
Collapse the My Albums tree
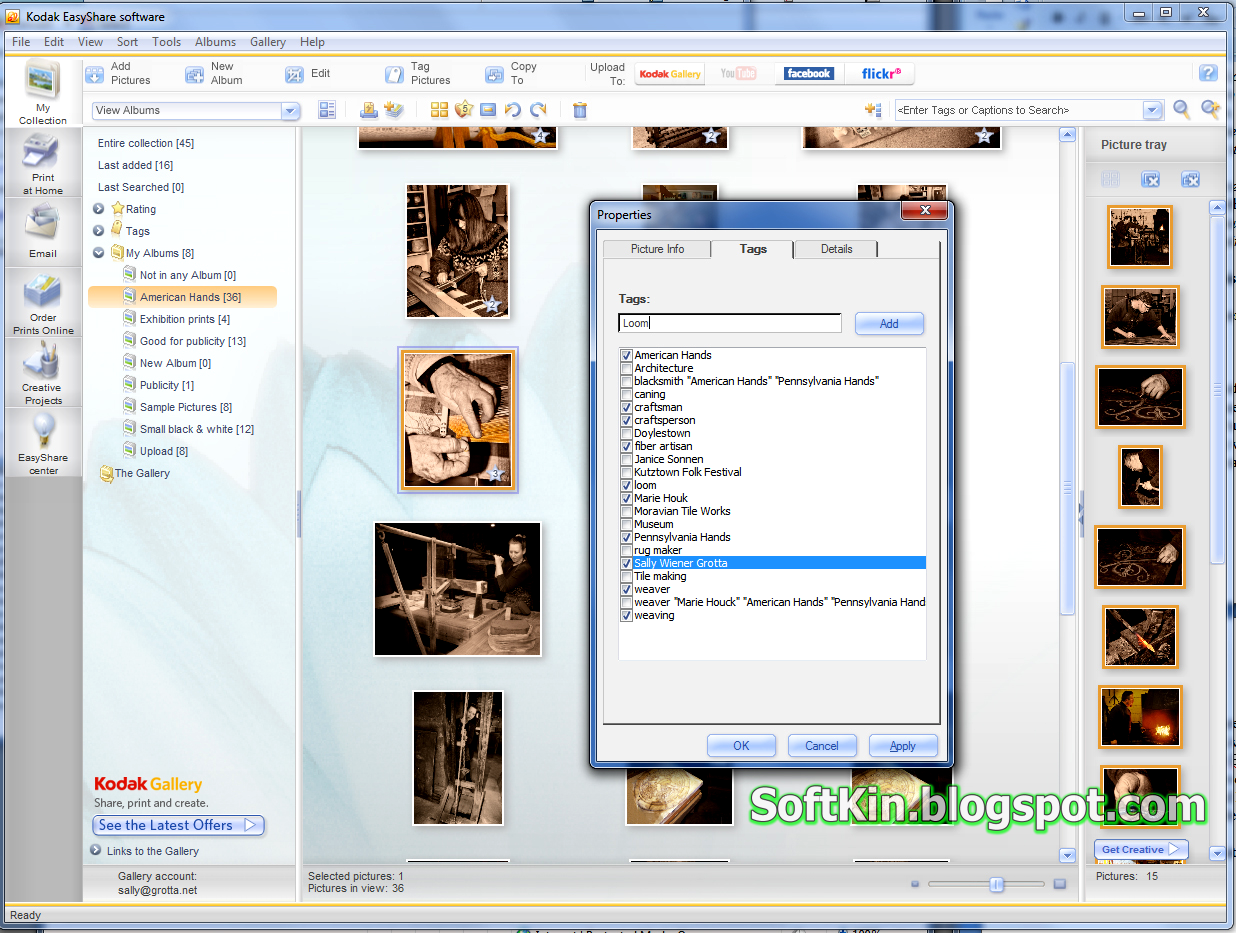pos(98,253)
